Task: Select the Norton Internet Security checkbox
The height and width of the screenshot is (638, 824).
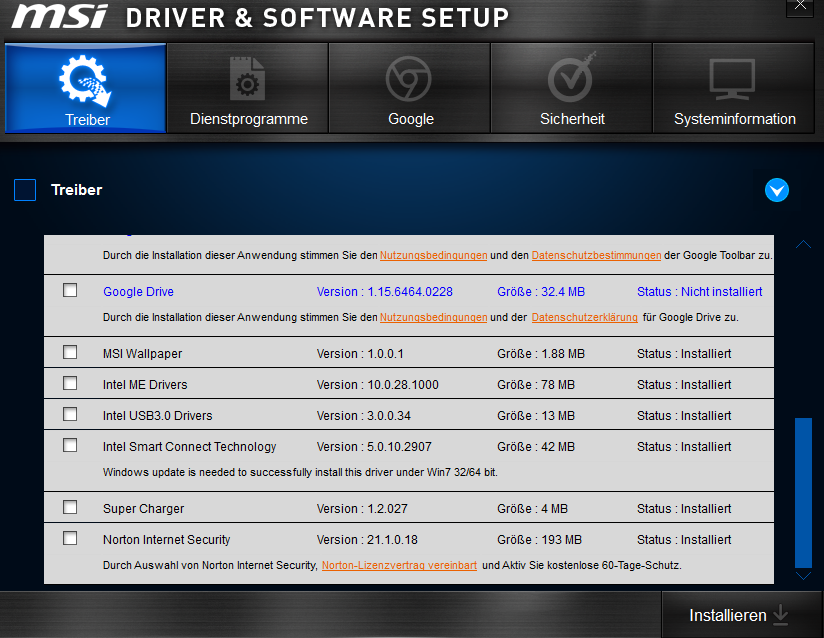Action: click(70, 538)
